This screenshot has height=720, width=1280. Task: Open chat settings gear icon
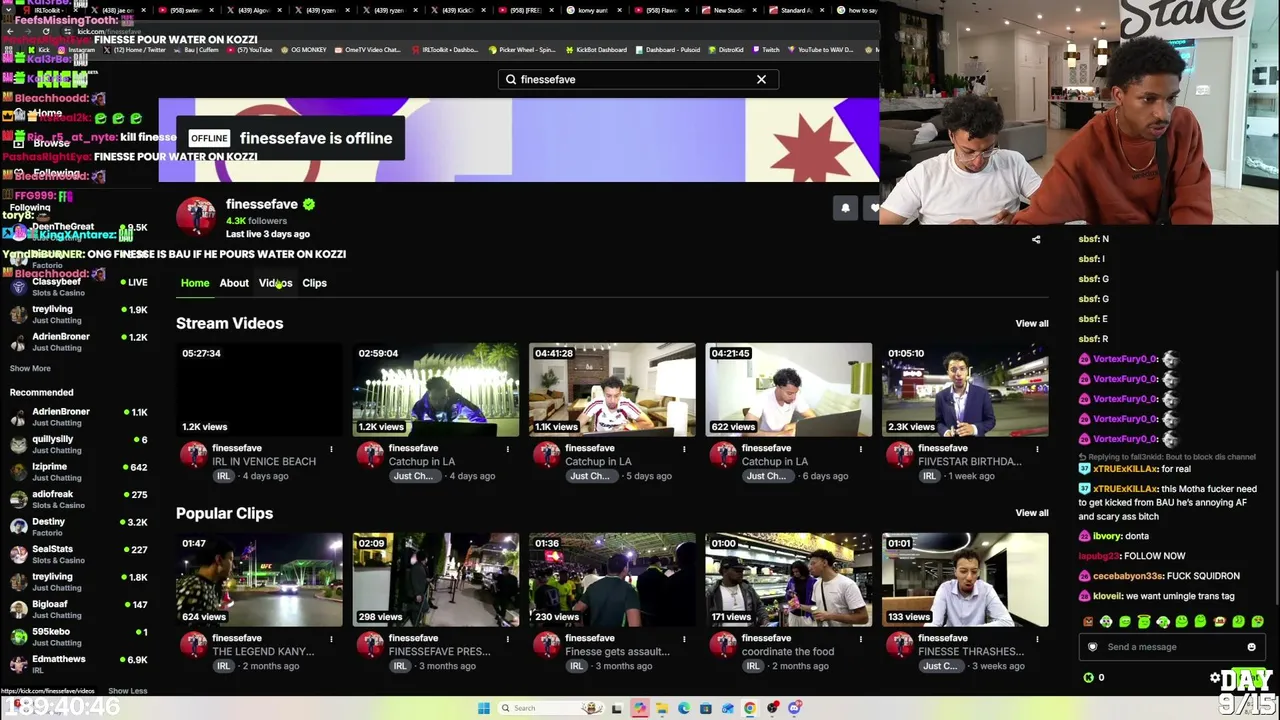1214,678
